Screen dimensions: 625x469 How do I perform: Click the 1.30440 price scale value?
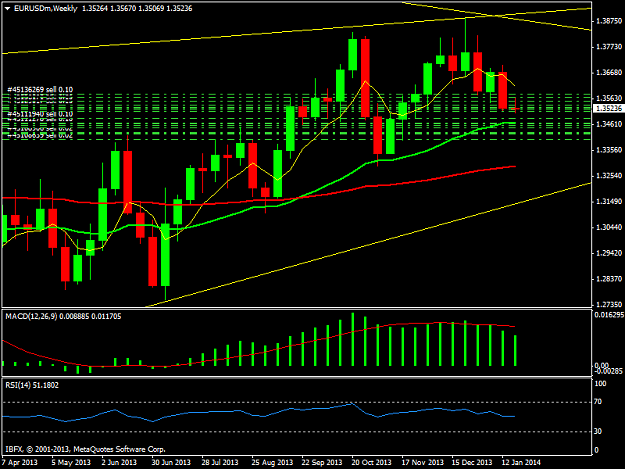tap(609, 227)
